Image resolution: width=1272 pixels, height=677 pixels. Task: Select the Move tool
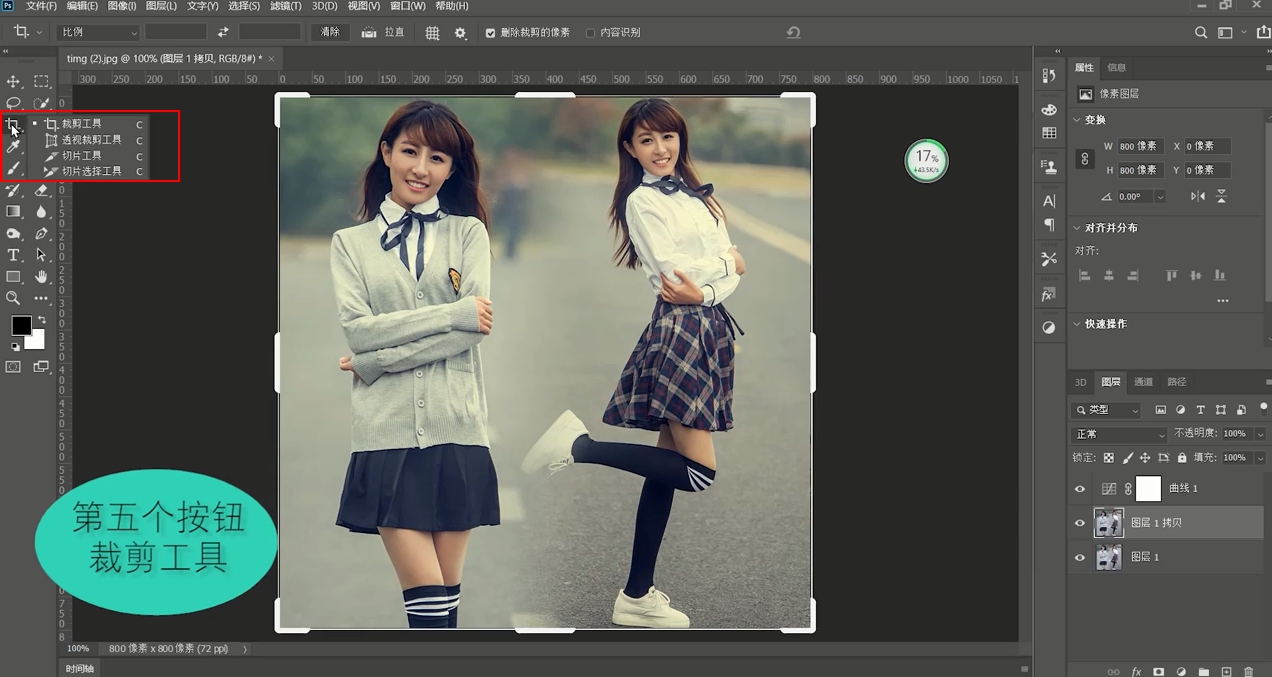tap(13, 81)
